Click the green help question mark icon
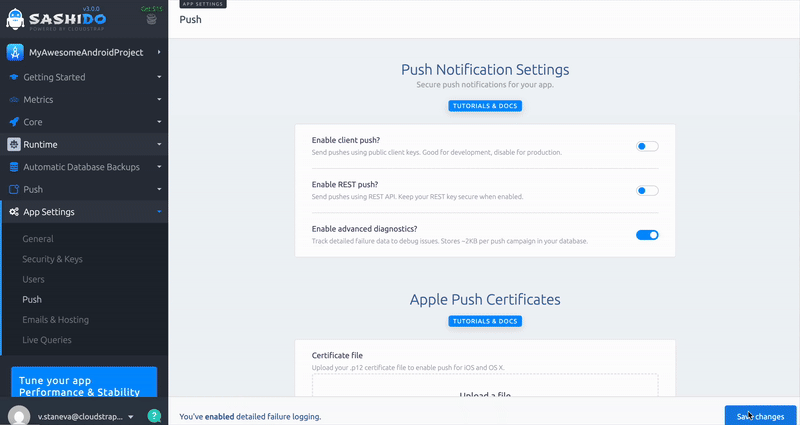The width and height of the screenshot is (800, 425). (154, 415)
